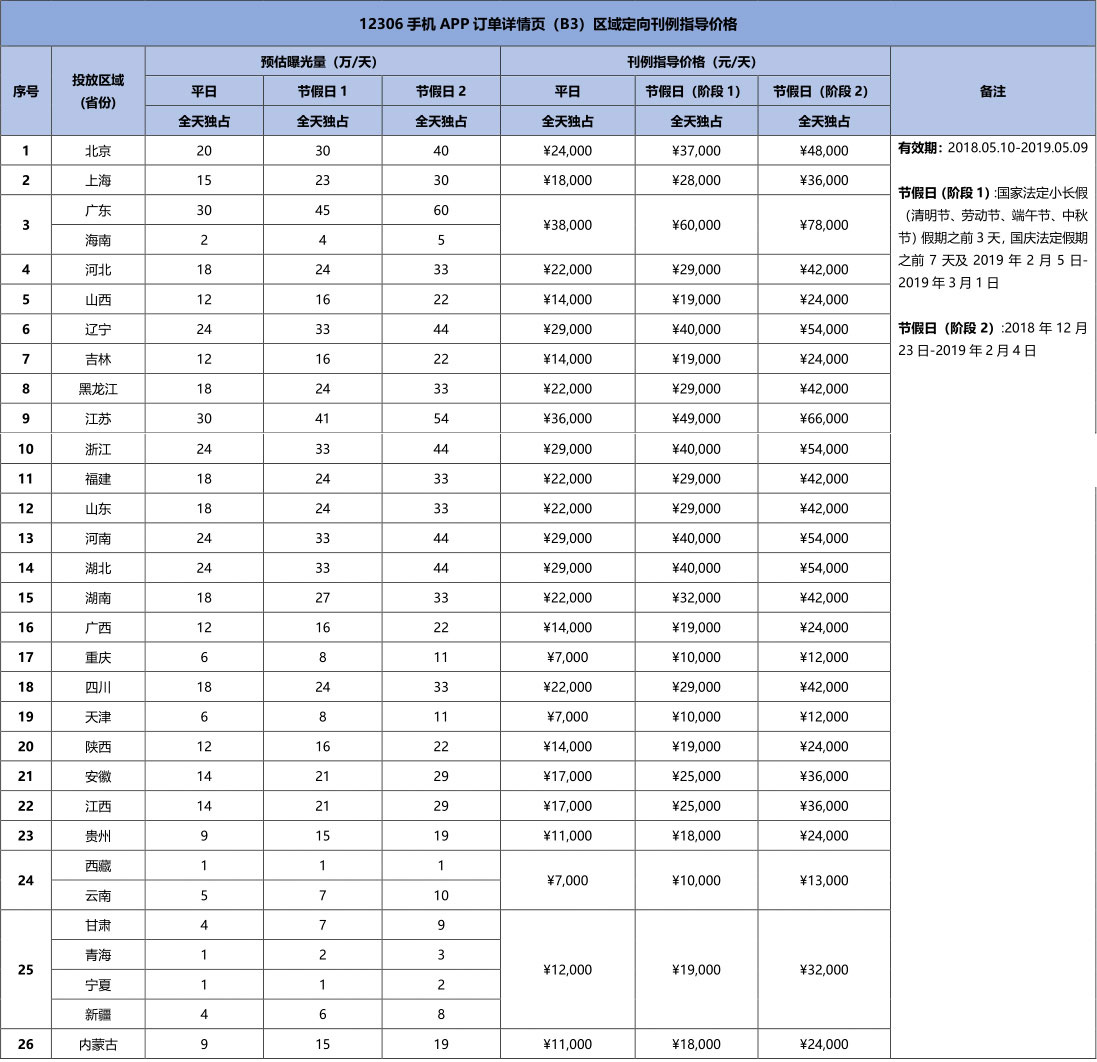Click the ¥24,000 price in 北京 row
Screen dimensions: 1097x1062
click(x=567, y=150)
